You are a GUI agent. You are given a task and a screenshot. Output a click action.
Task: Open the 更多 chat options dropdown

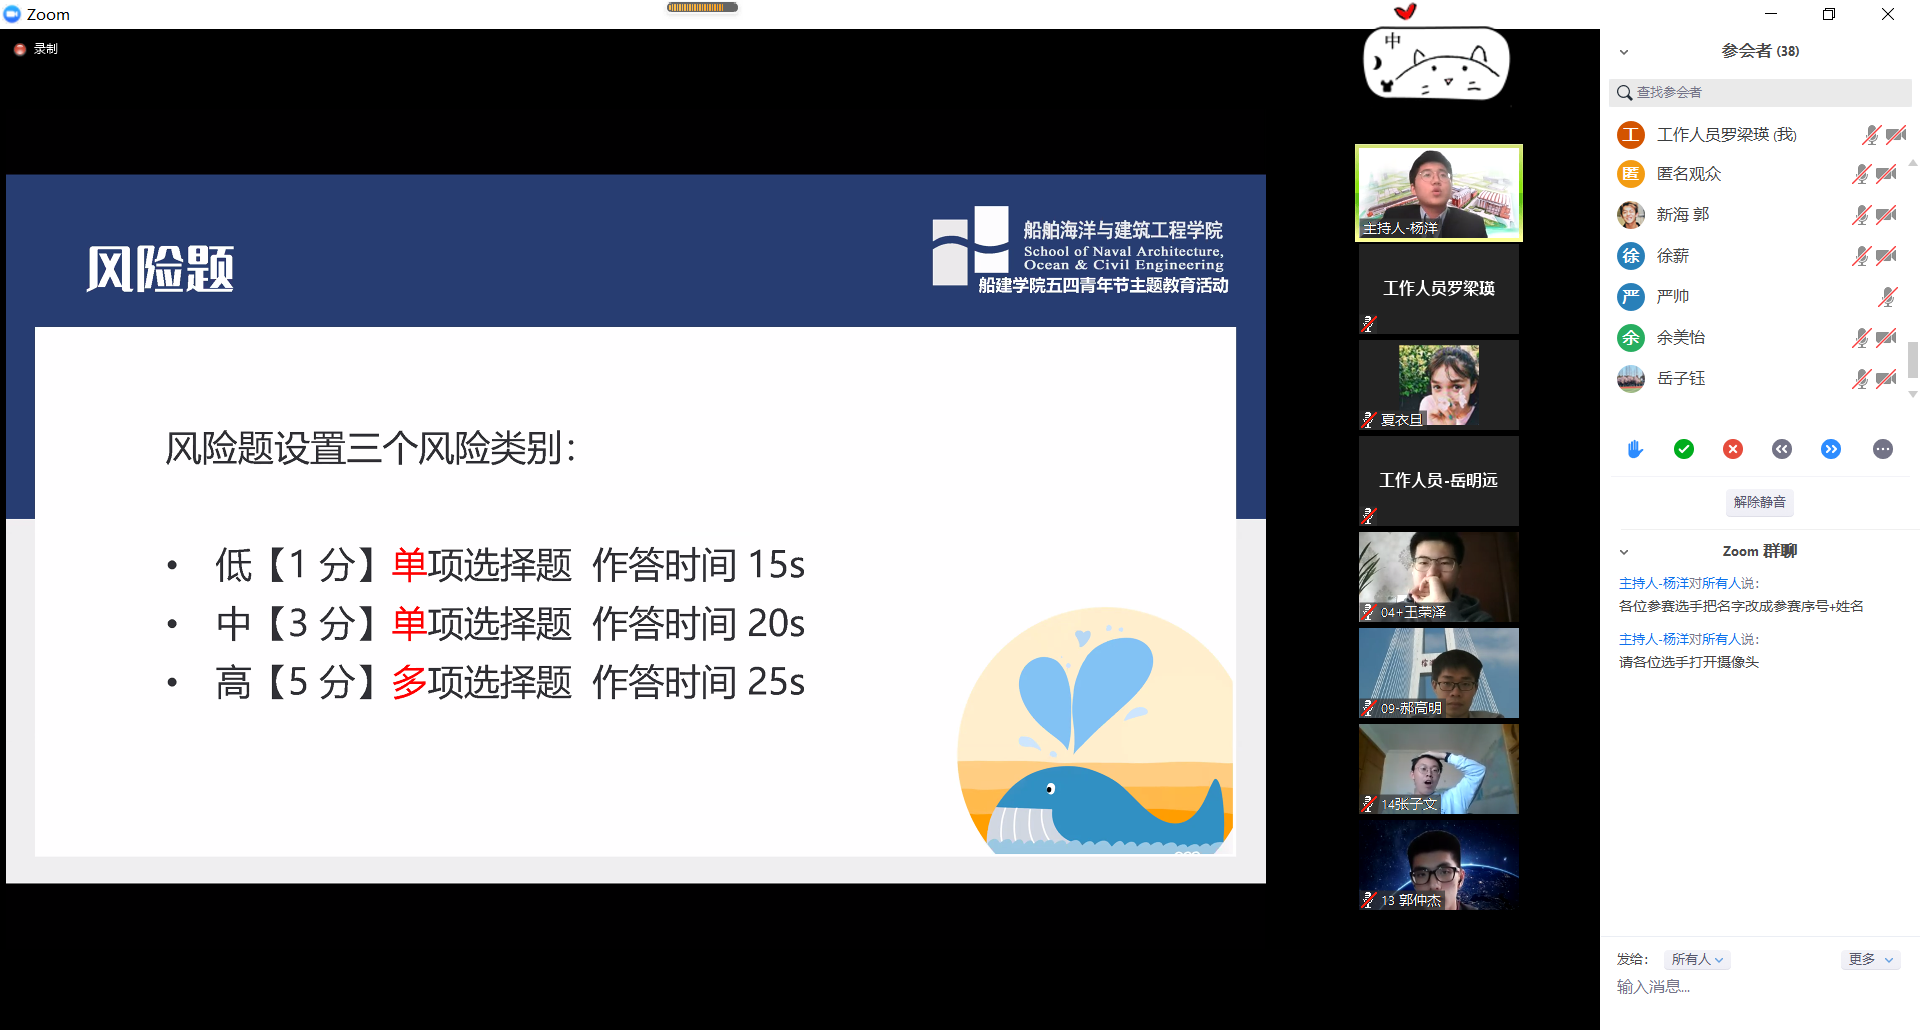(x=1869, y=959)
